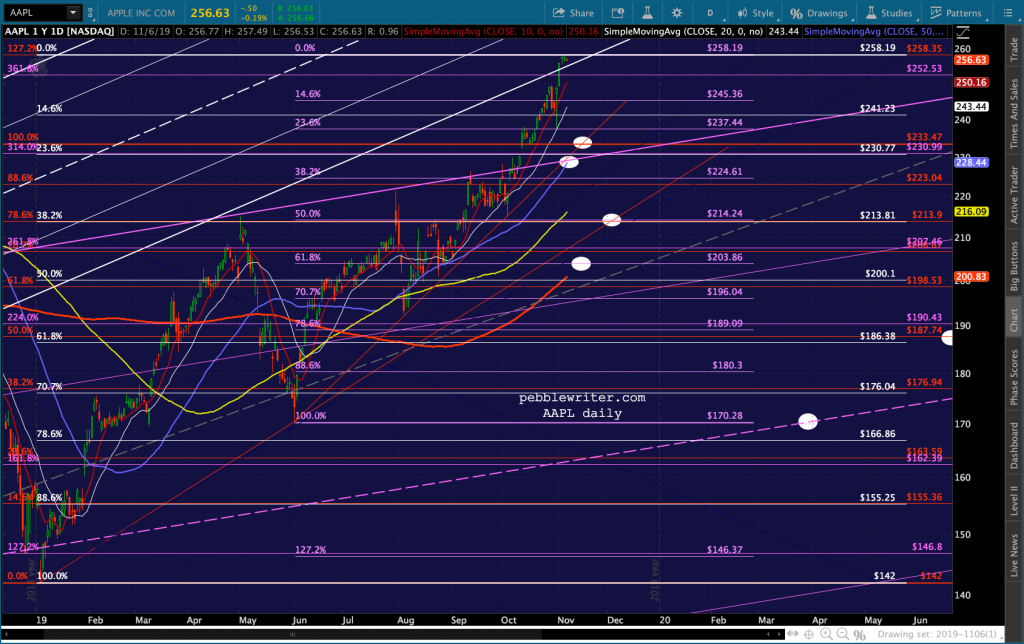
Task: Open the chart notes icon beside Share
Action: click(617, 13)
